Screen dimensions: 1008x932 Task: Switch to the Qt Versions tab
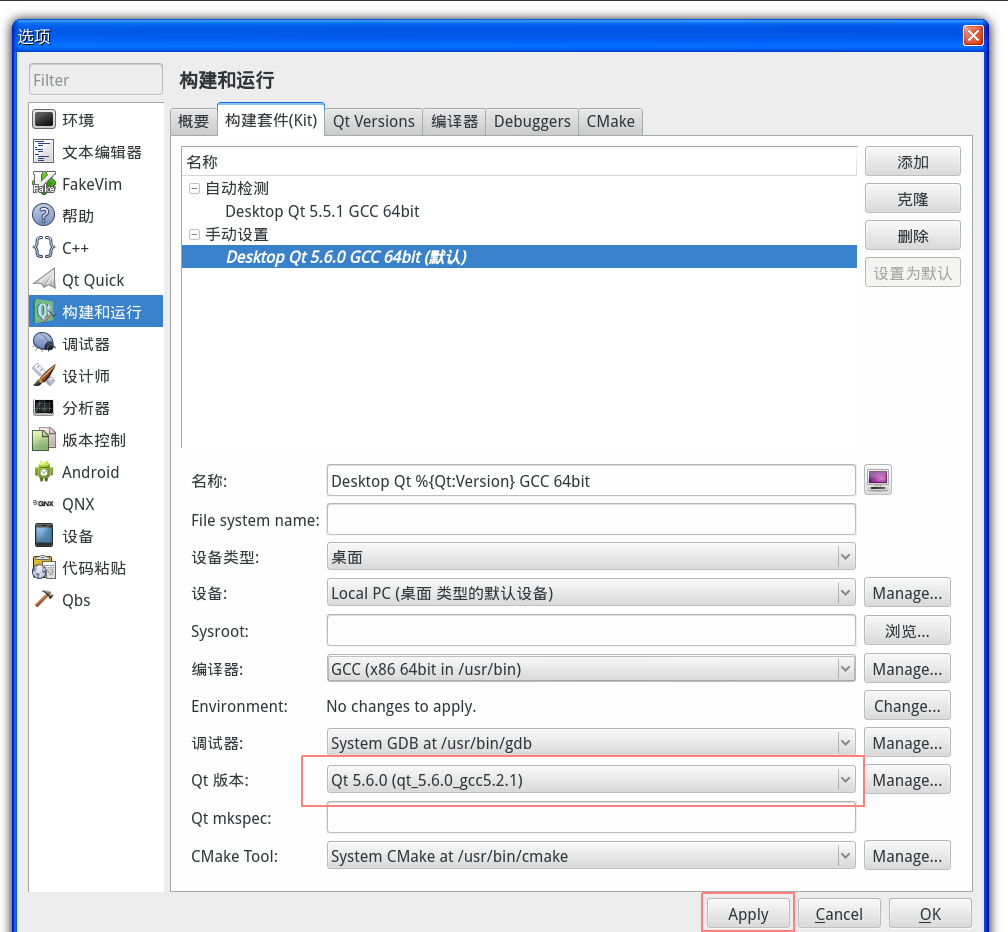coord(374,121)
